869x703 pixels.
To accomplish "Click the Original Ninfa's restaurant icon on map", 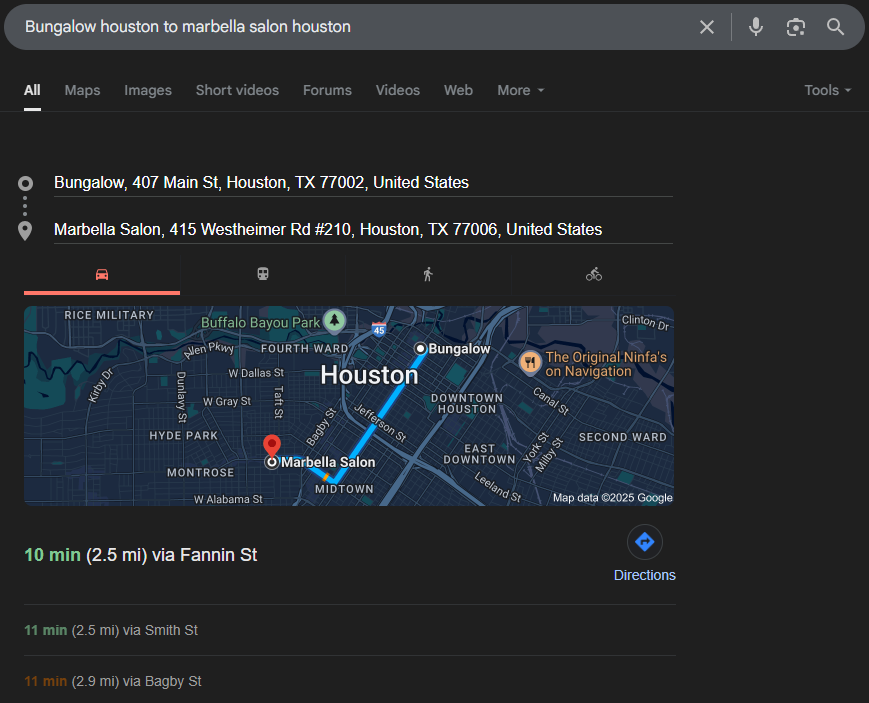I will [530, 363].
